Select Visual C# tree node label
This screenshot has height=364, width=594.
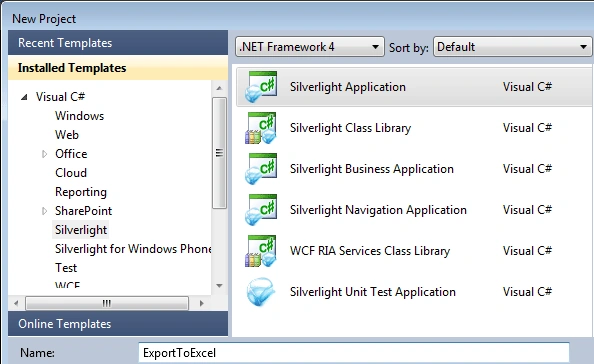(61, 97)
